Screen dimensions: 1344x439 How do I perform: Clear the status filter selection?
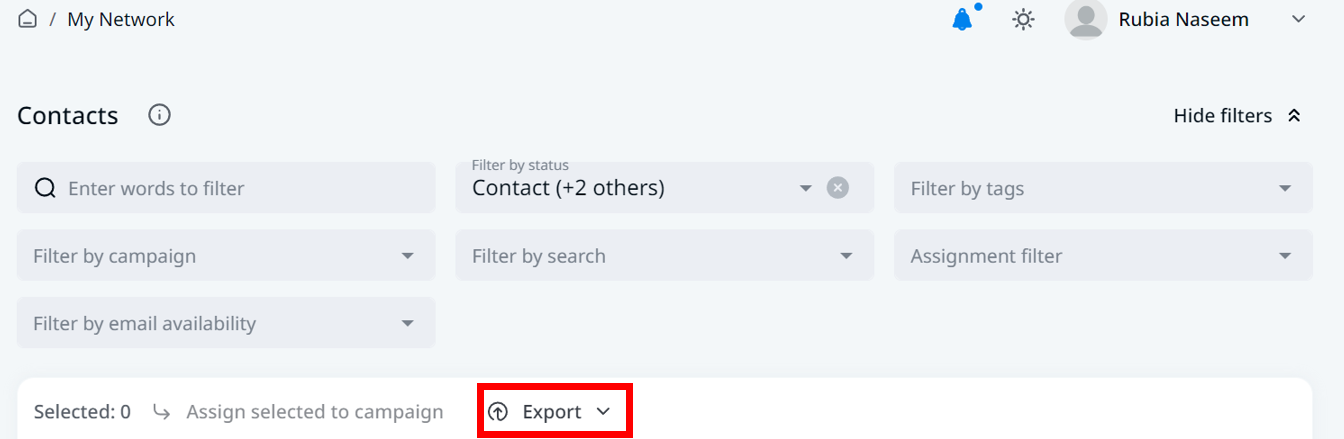838,188
